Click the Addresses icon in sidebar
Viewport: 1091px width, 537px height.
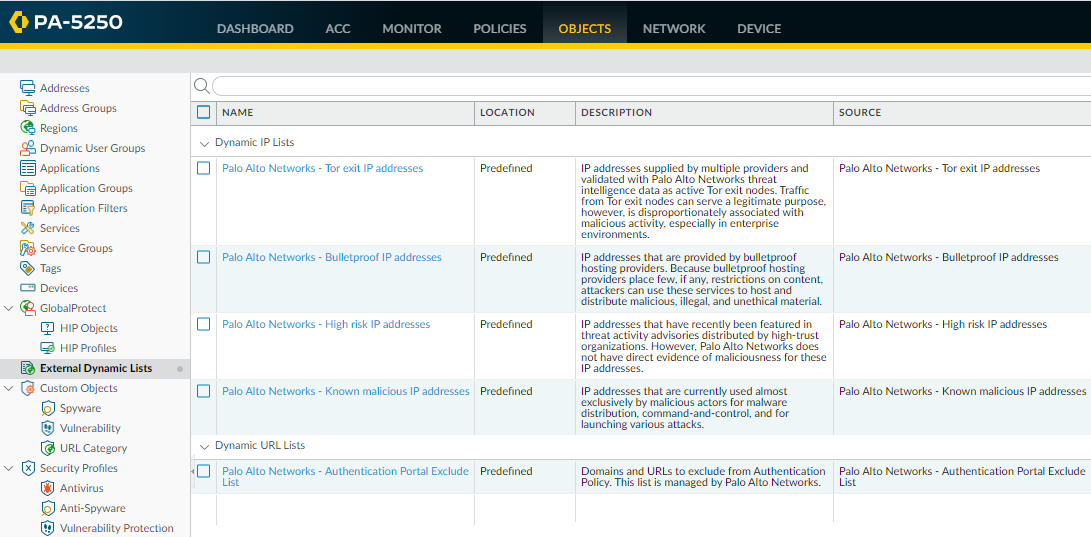[x=28, y=88]
